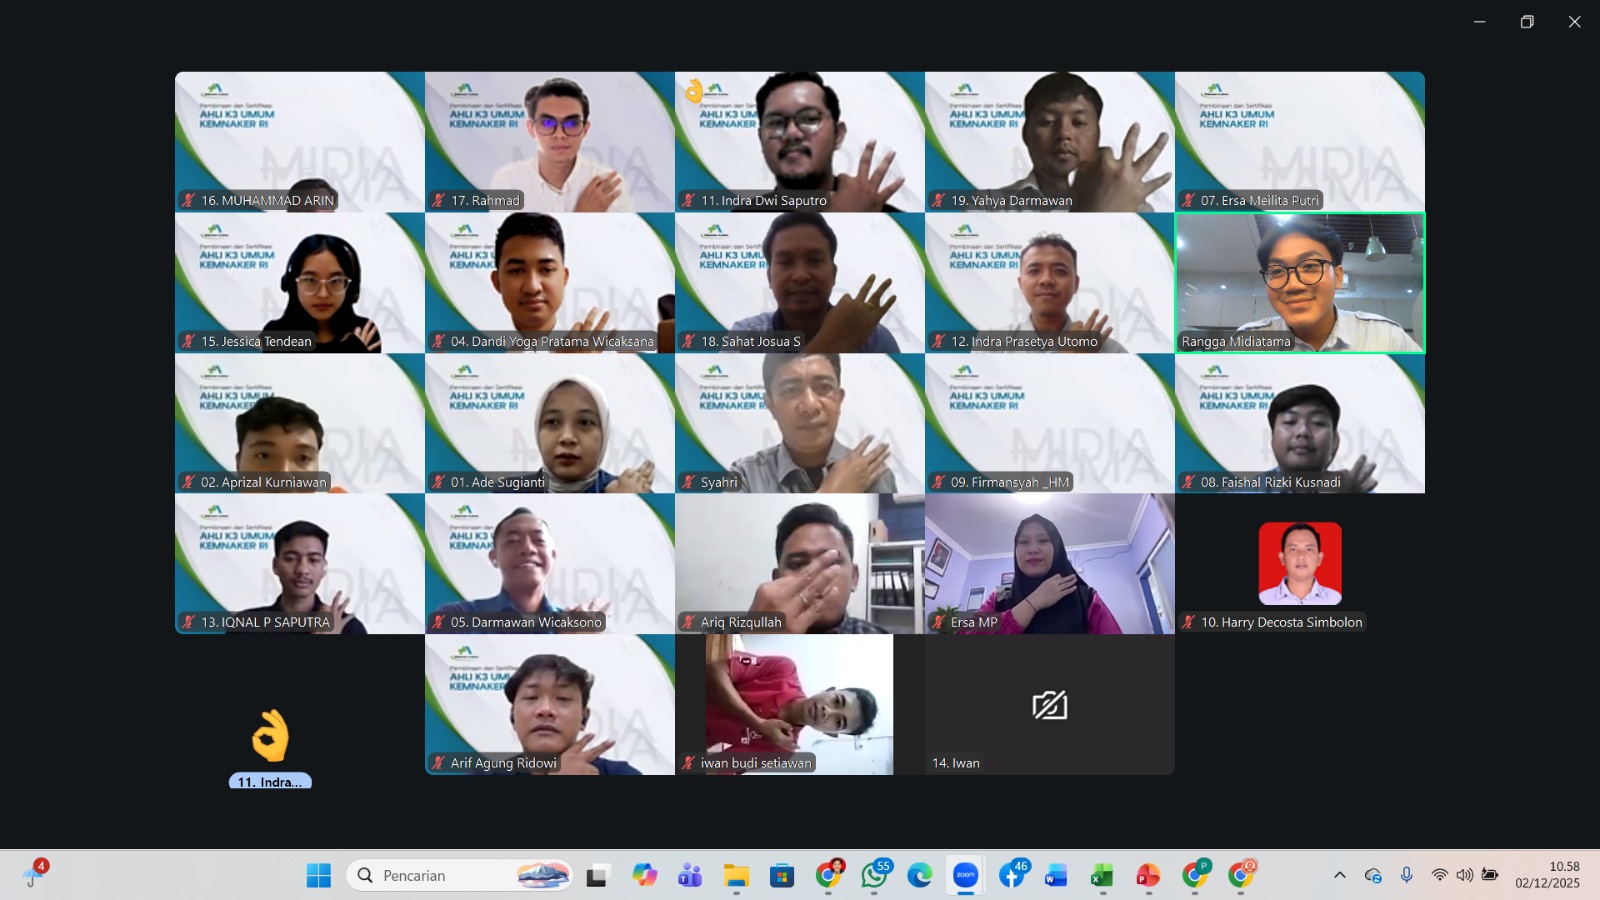Select Rangga Midiatama's video tile

click(x=1299, y=282)
